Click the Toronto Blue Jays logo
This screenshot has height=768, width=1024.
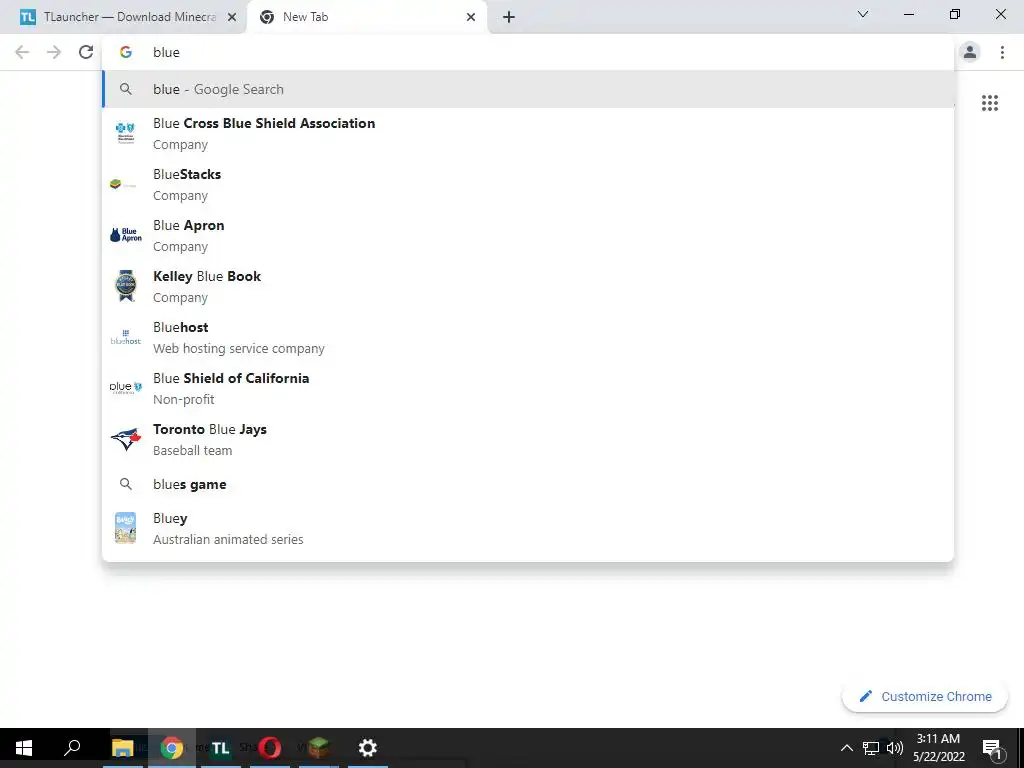click(125, 439)
